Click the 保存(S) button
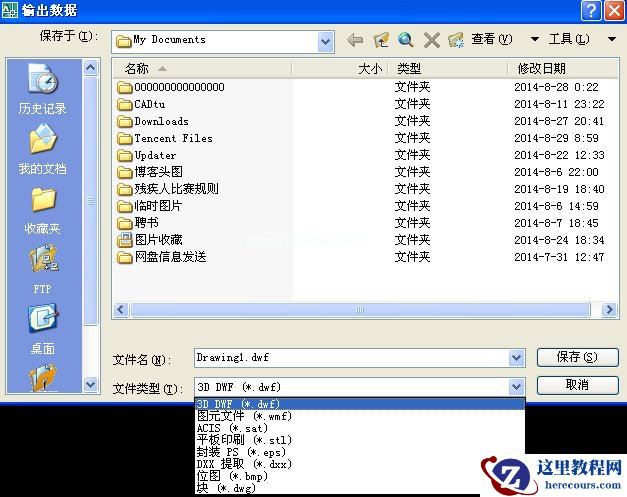This screenshot has height=497, width=627. [577, 357]
